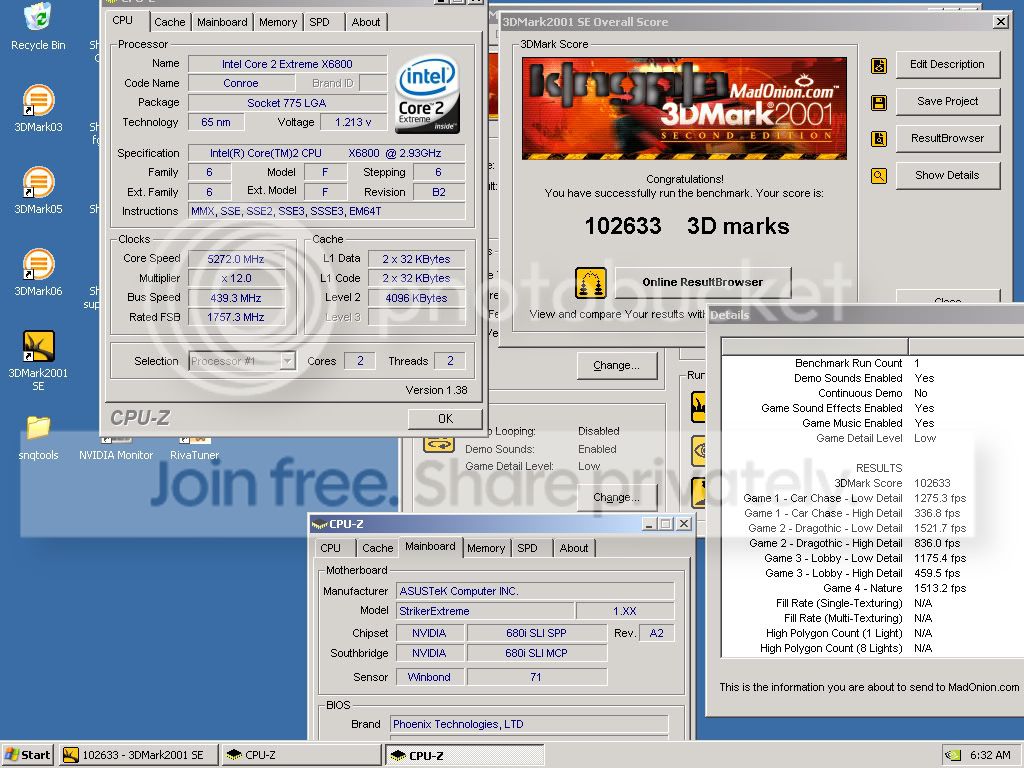Click the Socket 775 LGA package field
The image size is (1024, 768).
[287, 103]
